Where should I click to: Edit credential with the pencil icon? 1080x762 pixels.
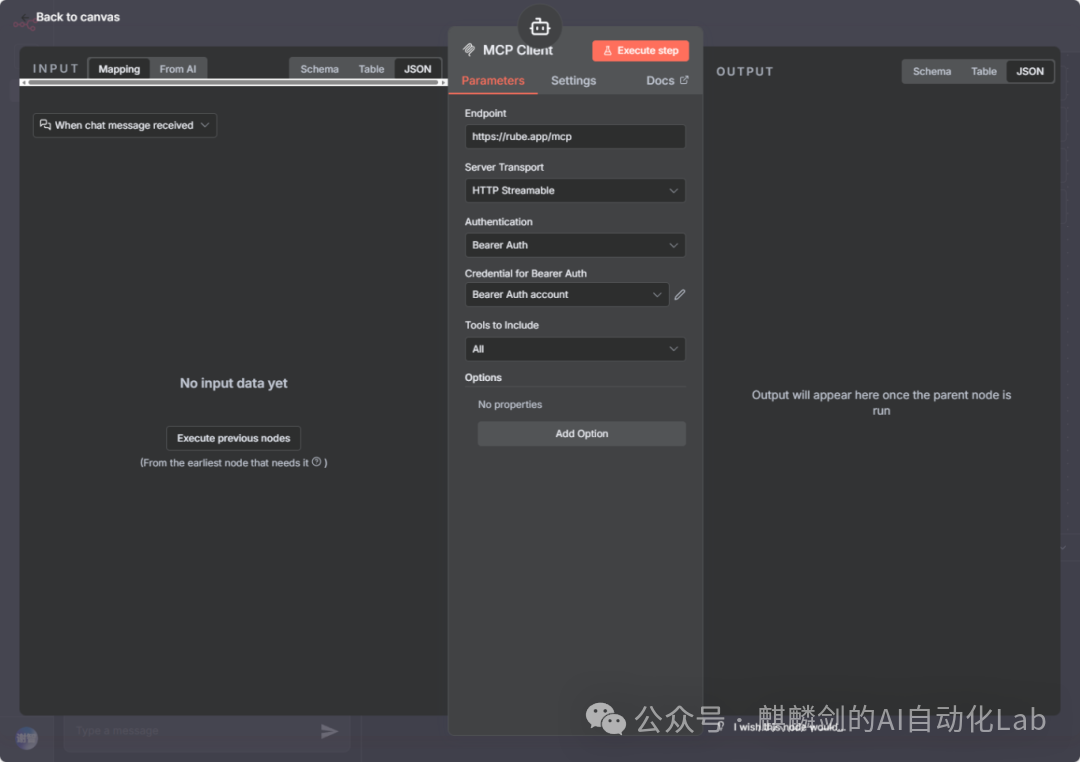coord(680,295)
